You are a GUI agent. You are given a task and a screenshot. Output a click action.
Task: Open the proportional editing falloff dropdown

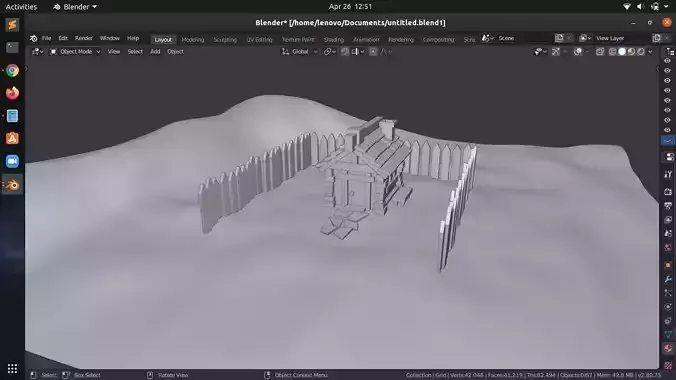pyautogui.click(x=386, y=52)
